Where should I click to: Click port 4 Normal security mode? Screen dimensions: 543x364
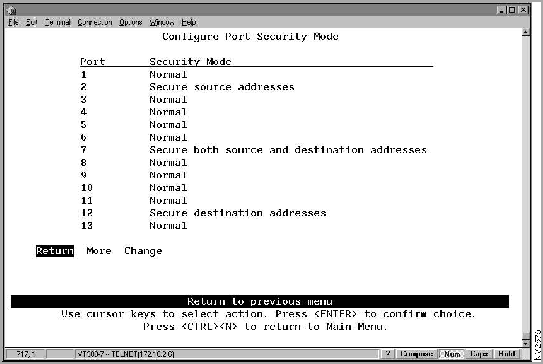(168, 112)
